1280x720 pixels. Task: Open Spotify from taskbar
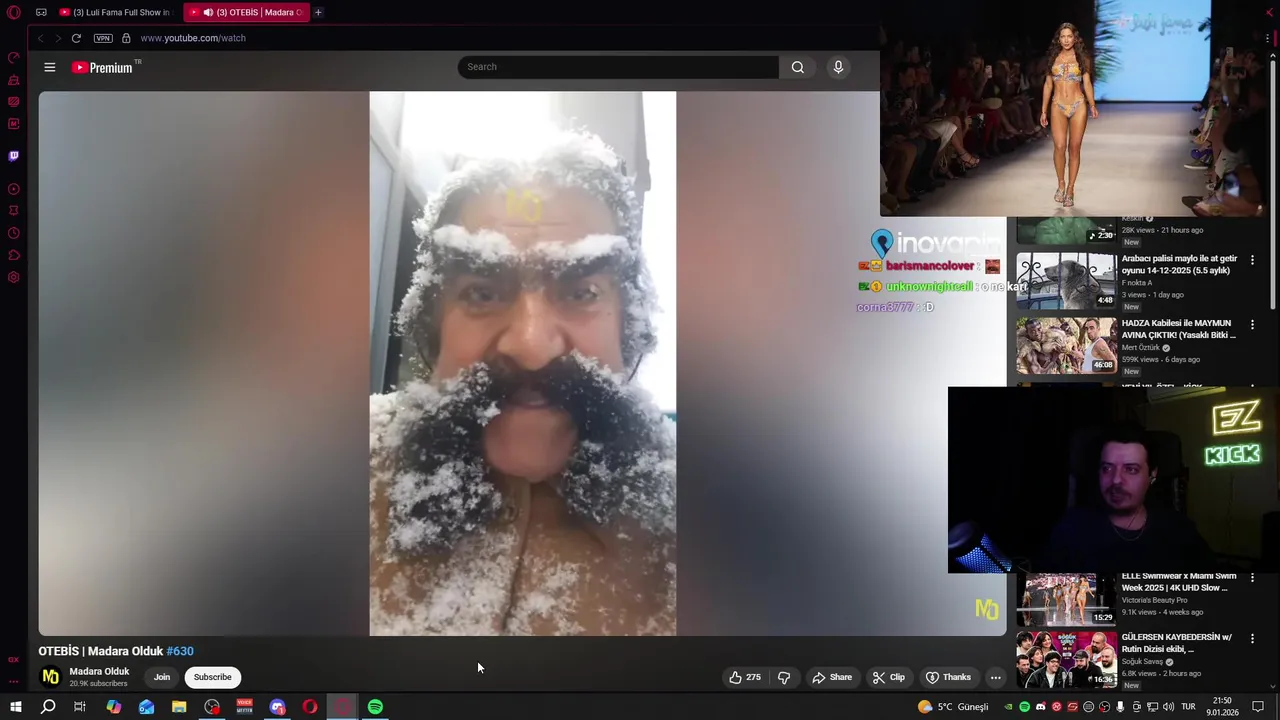[375, 707]
